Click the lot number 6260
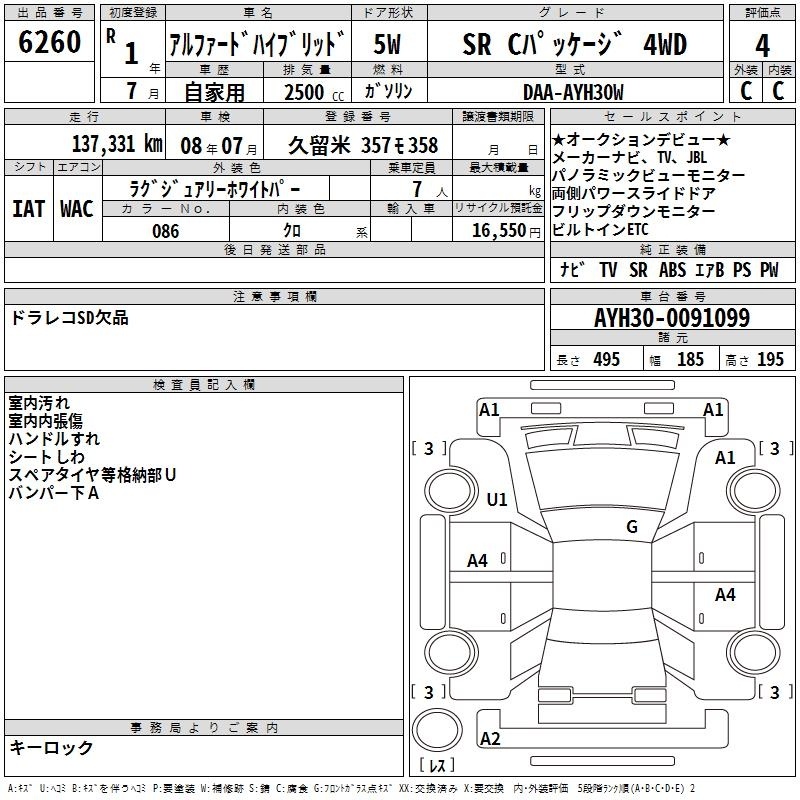800x800 pixels. tap(49, 43)
